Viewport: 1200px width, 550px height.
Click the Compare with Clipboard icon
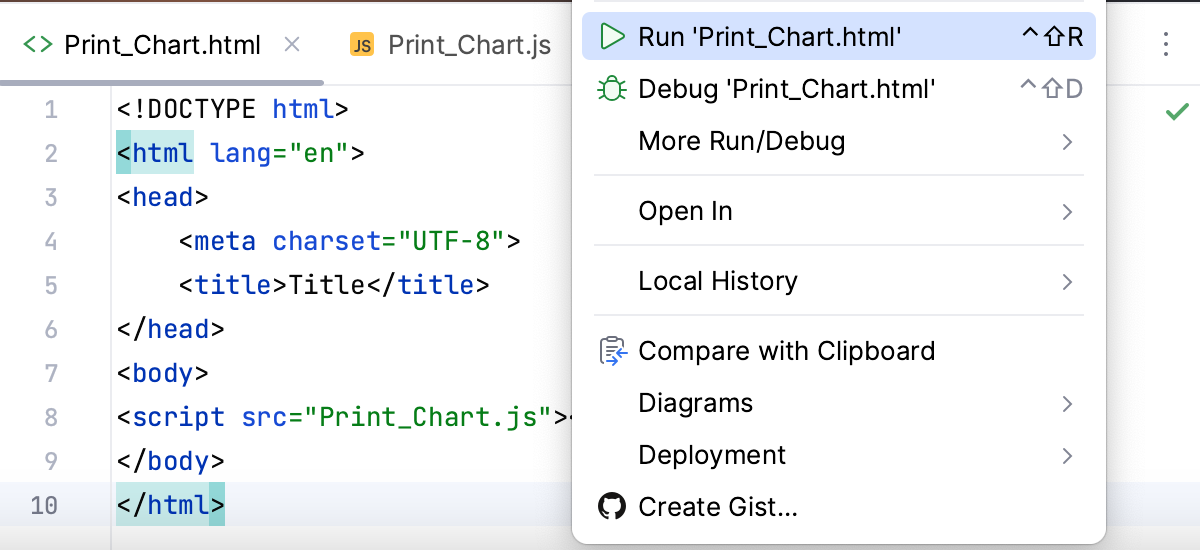[611, 352]
